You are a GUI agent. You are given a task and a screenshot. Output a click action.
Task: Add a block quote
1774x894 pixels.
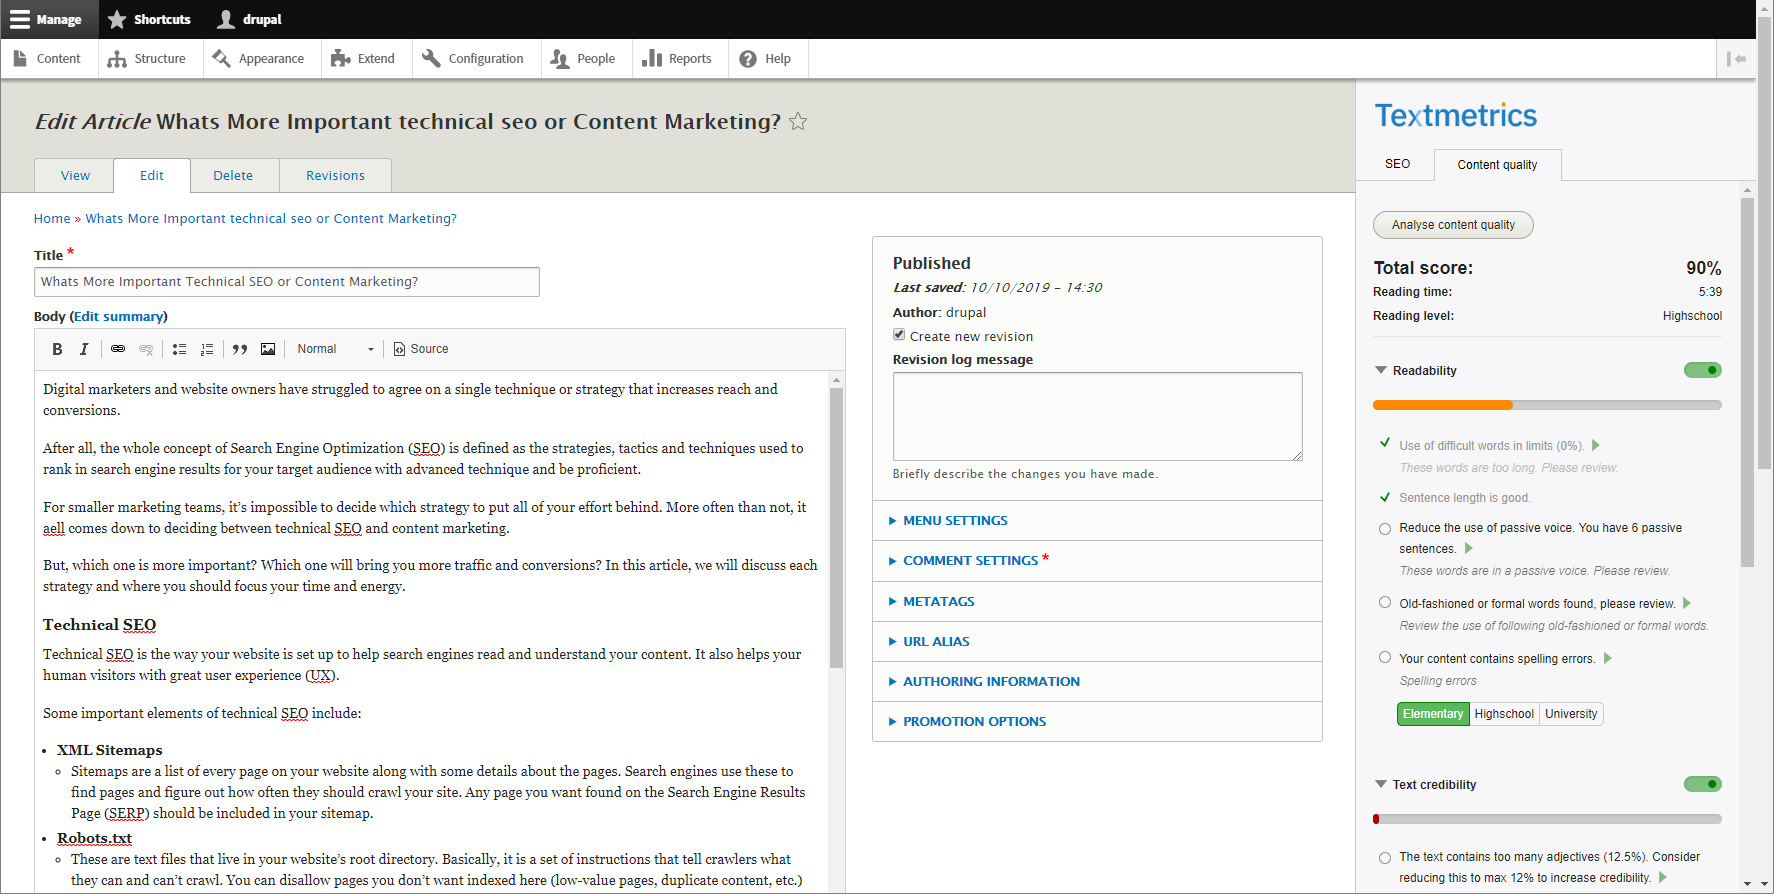(x=240, y=349)
